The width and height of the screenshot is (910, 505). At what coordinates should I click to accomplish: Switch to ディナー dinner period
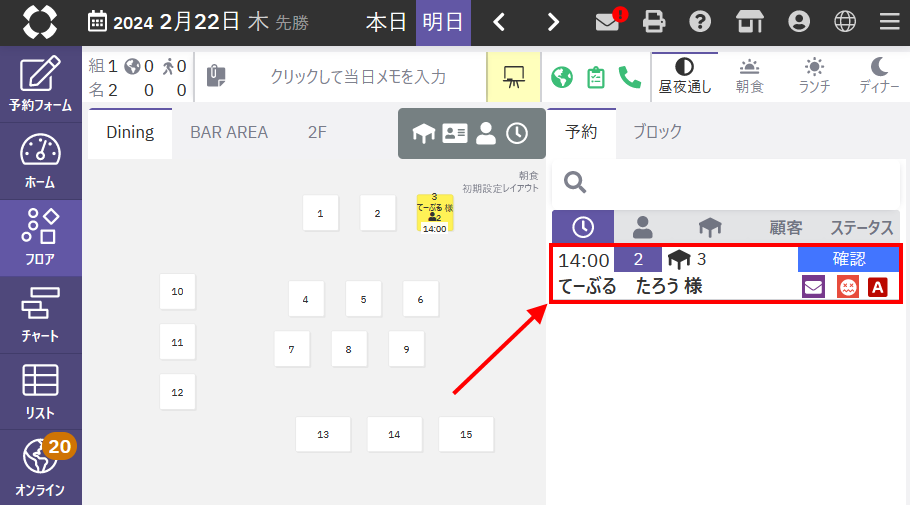879,77
